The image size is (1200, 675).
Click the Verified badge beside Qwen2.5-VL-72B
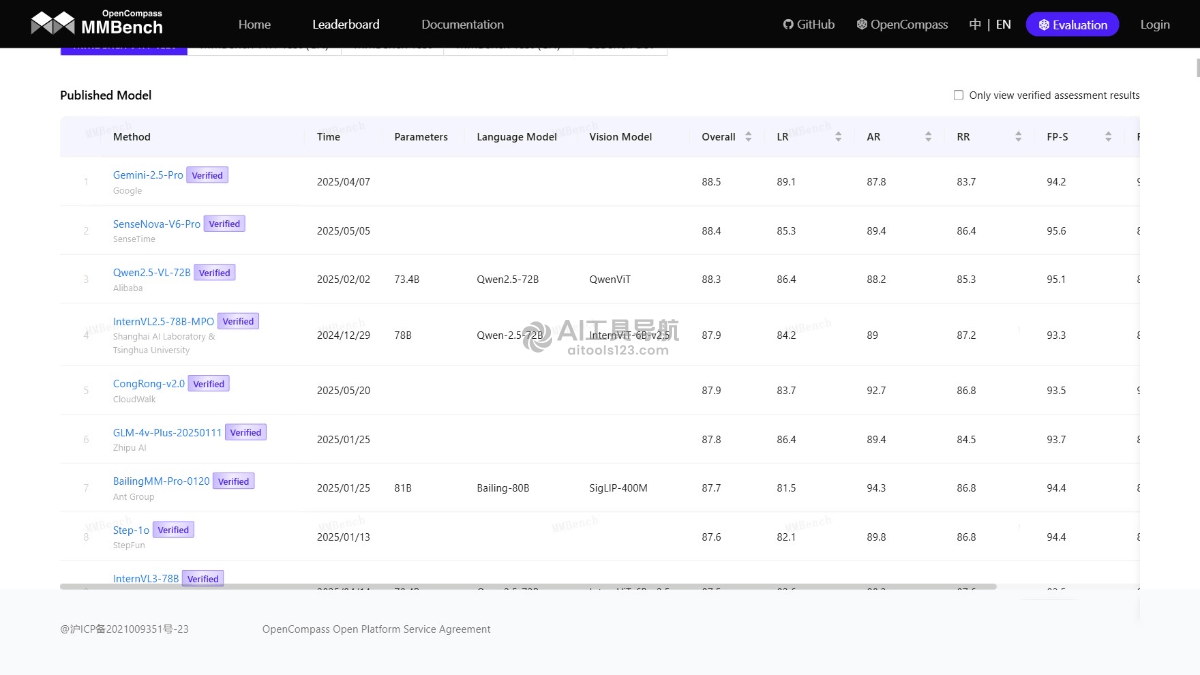point(214,272)
